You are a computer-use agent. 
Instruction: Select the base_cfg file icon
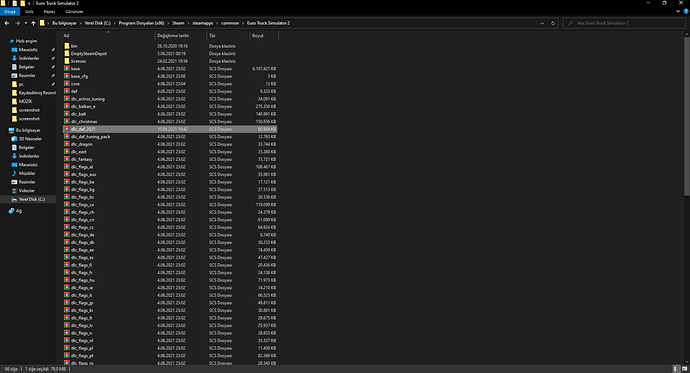pos(67,76)
